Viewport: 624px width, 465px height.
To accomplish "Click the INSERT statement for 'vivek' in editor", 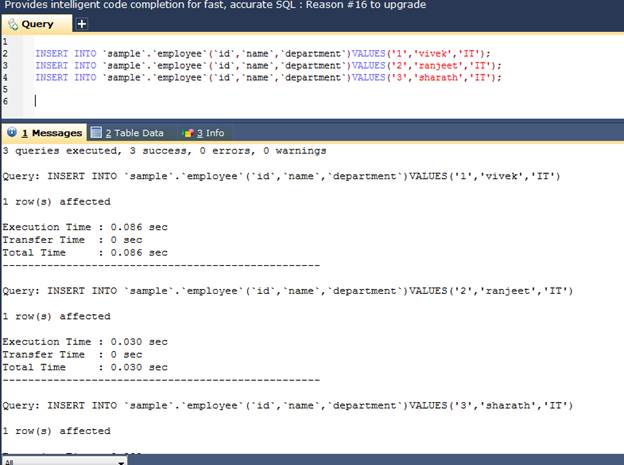I will click(x=263, y=54).
